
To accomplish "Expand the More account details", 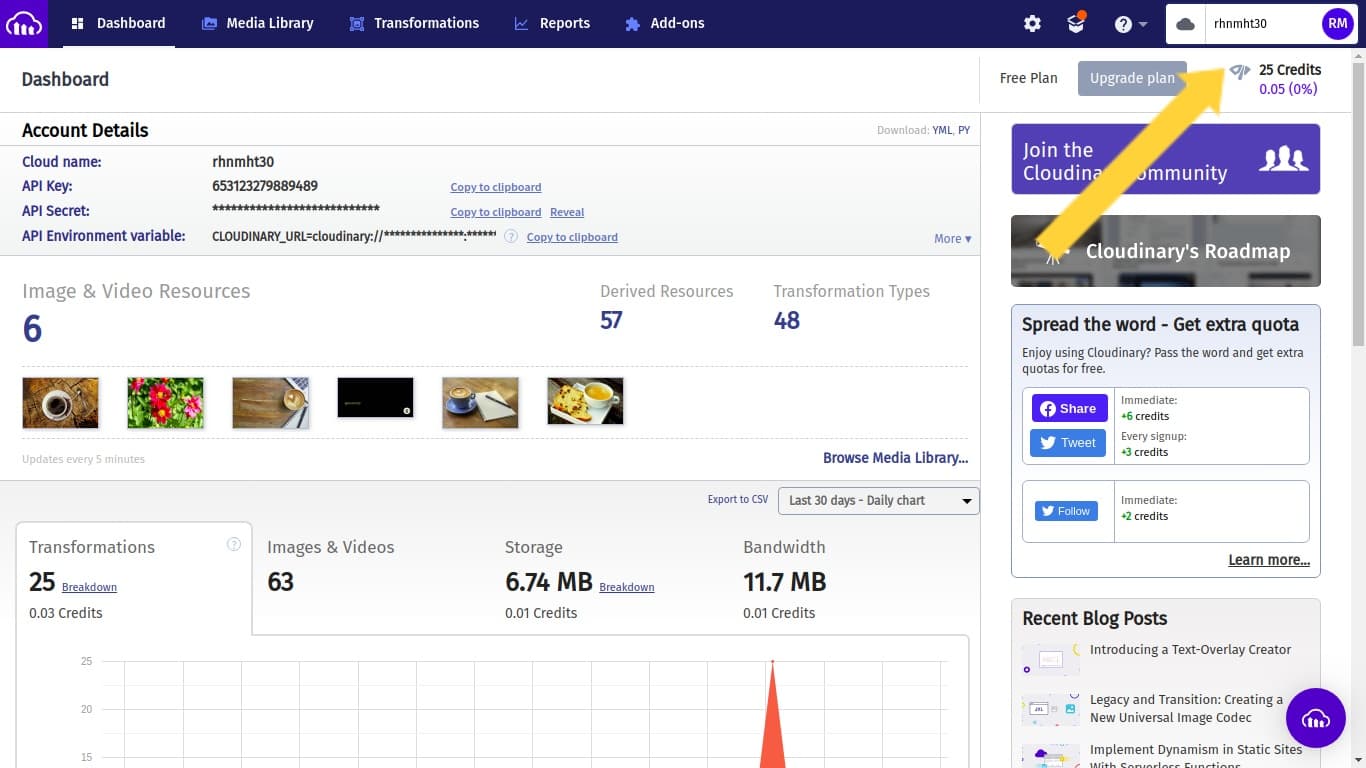I will coord(953,239).
